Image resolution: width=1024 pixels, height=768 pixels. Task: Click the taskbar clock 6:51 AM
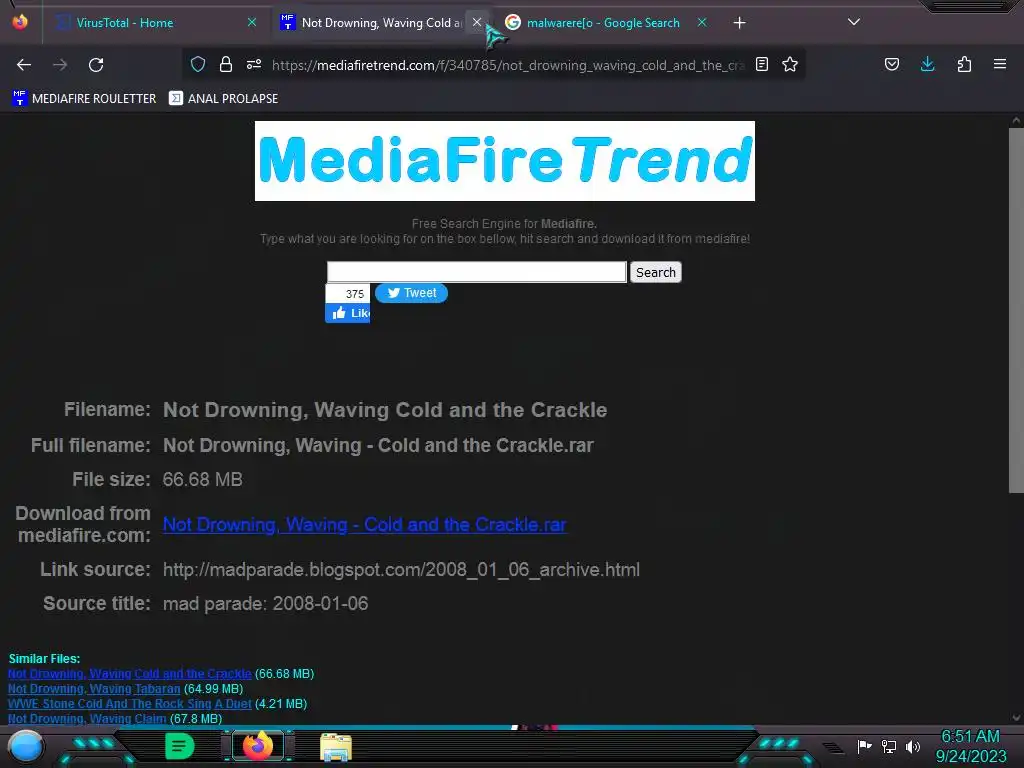pyautogui.click(x=970, y=737)
